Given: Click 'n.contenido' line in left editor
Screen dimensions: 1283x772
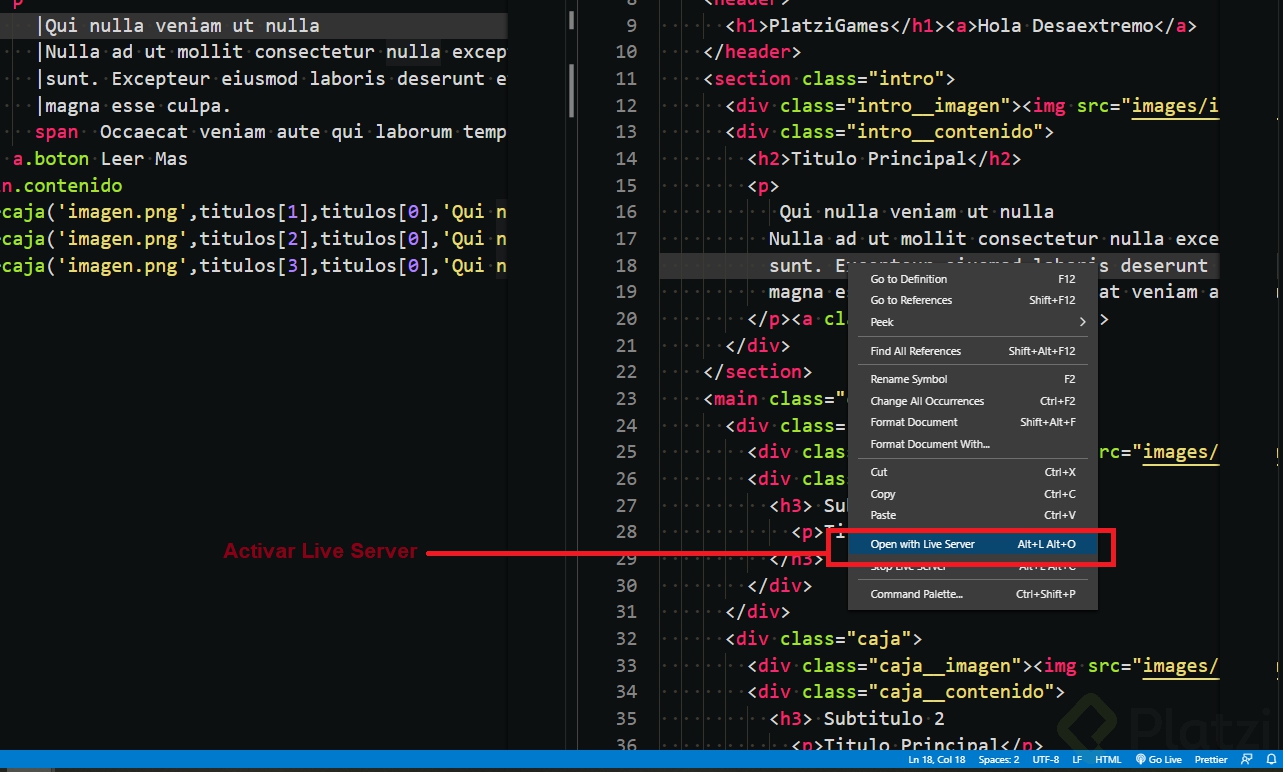Looking at the screenshot, I should tap(61, 185).
